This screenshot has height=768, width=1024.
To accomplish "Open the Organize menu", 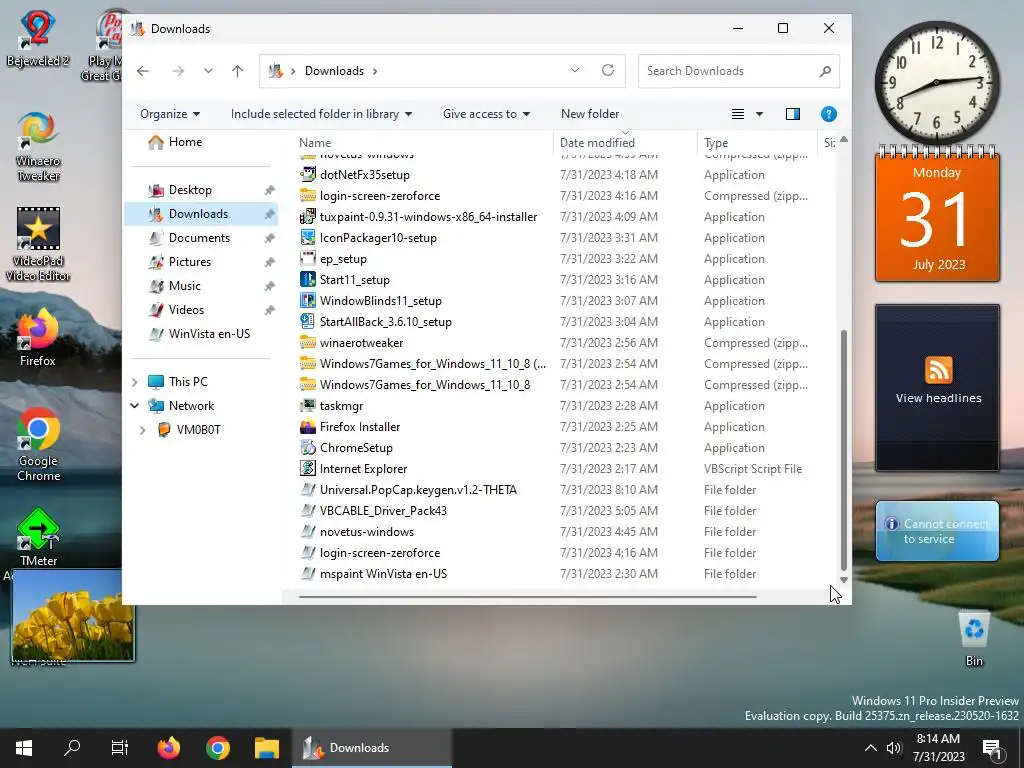I will coord(170,114).
